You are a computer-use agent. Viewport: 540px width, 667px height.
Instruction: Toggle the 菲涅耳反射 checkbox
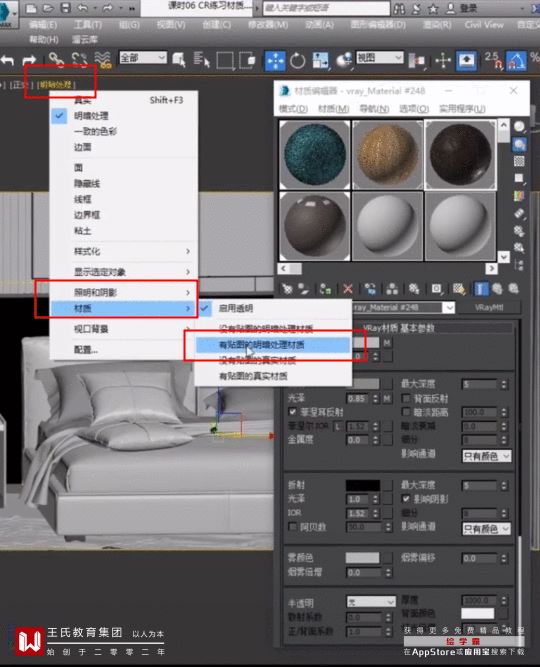(292, 412)
